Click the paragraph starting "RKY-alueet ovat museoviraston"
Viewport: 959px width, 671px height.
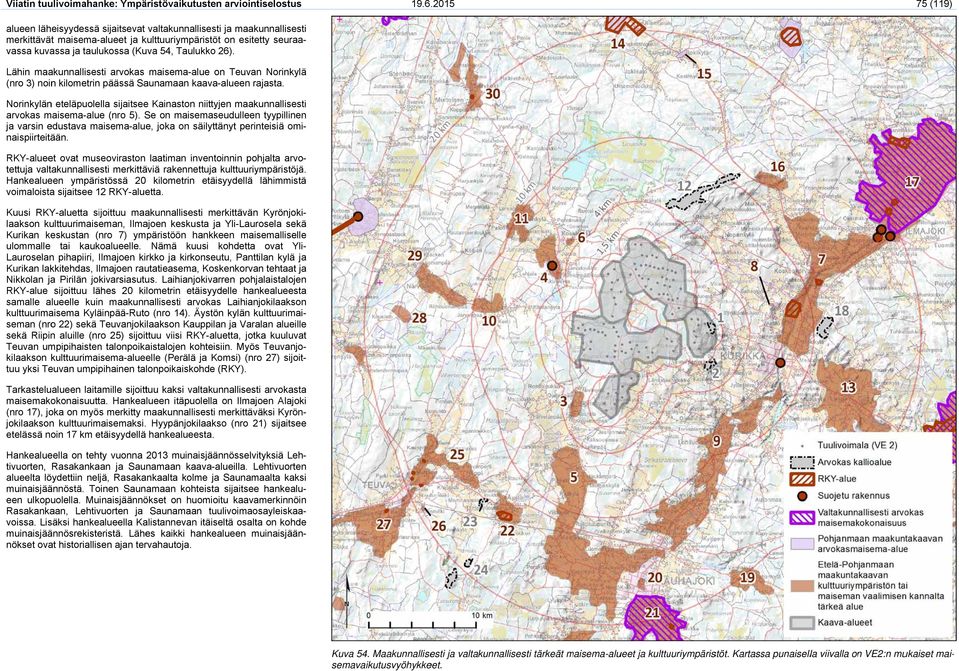pyautogui.click(x=156, y=175)
